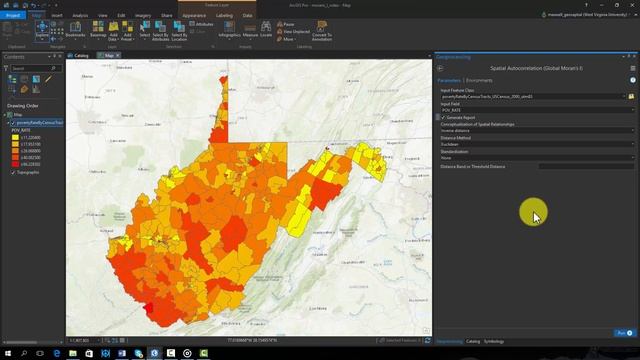Open the Project tab
Viewport: 640px width, 360px height.
[x=13, y=16]
